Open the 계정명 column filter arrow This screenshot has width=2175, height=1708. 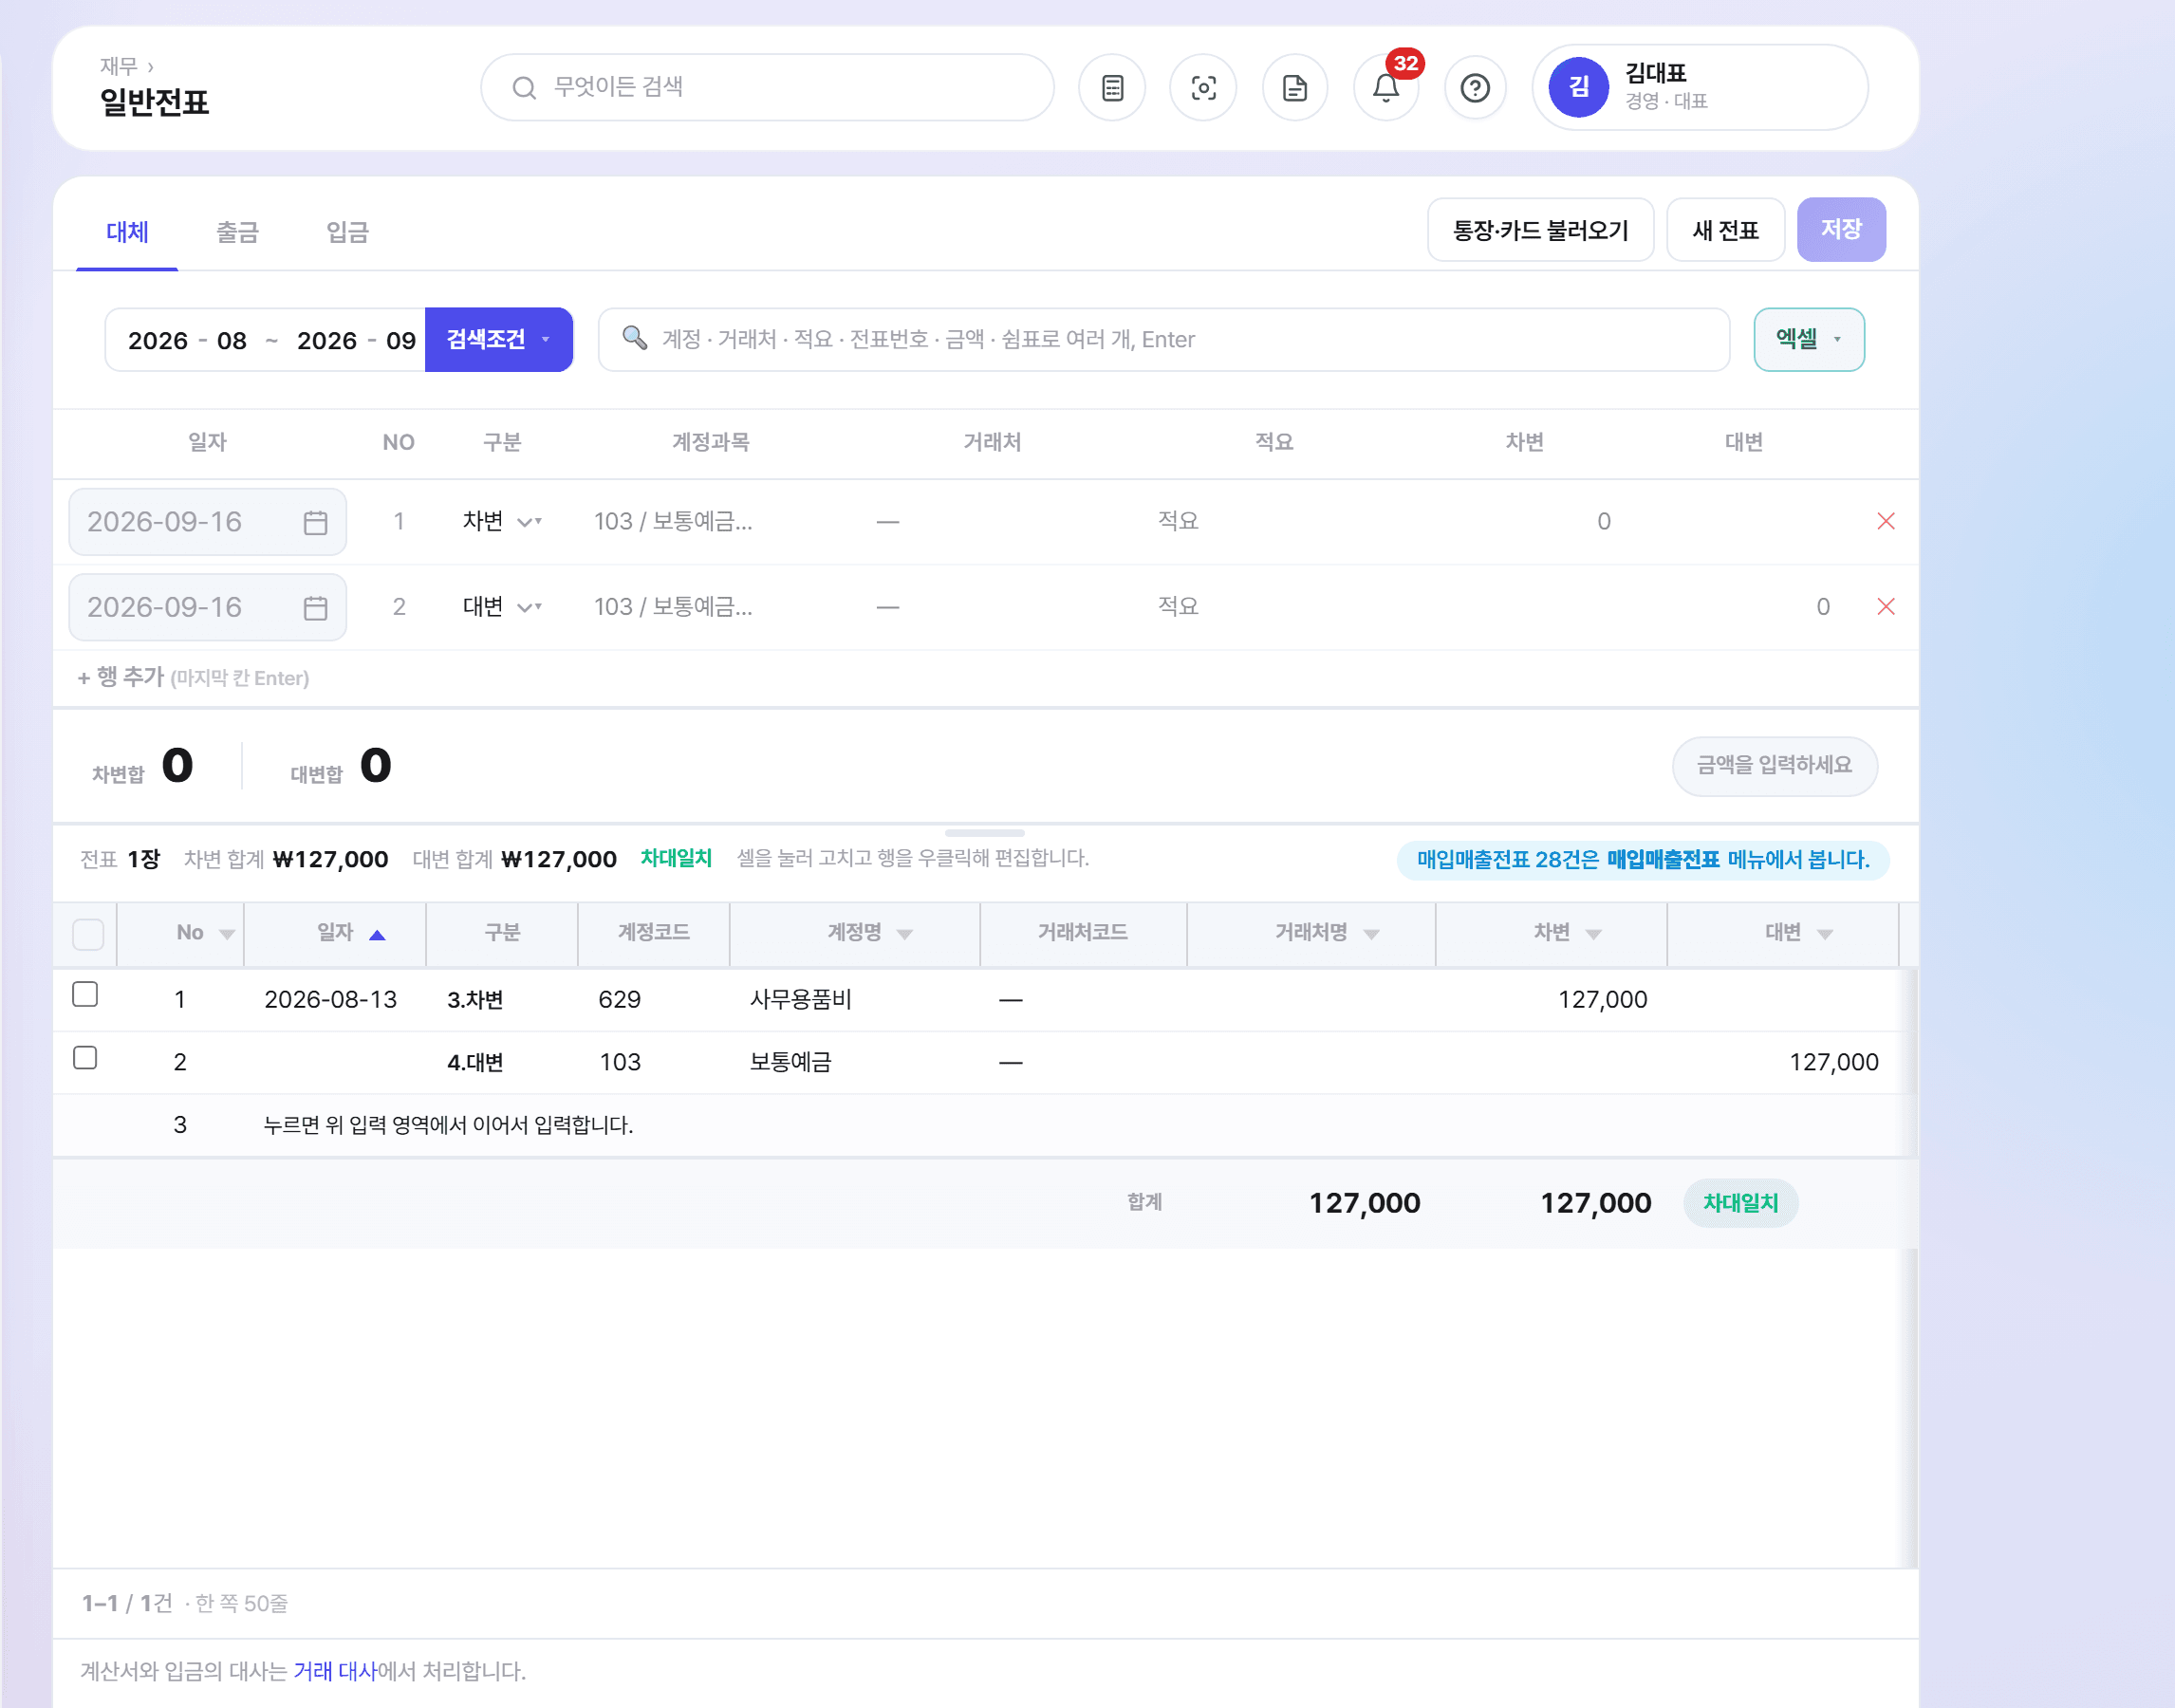click(x=905, y=934)
